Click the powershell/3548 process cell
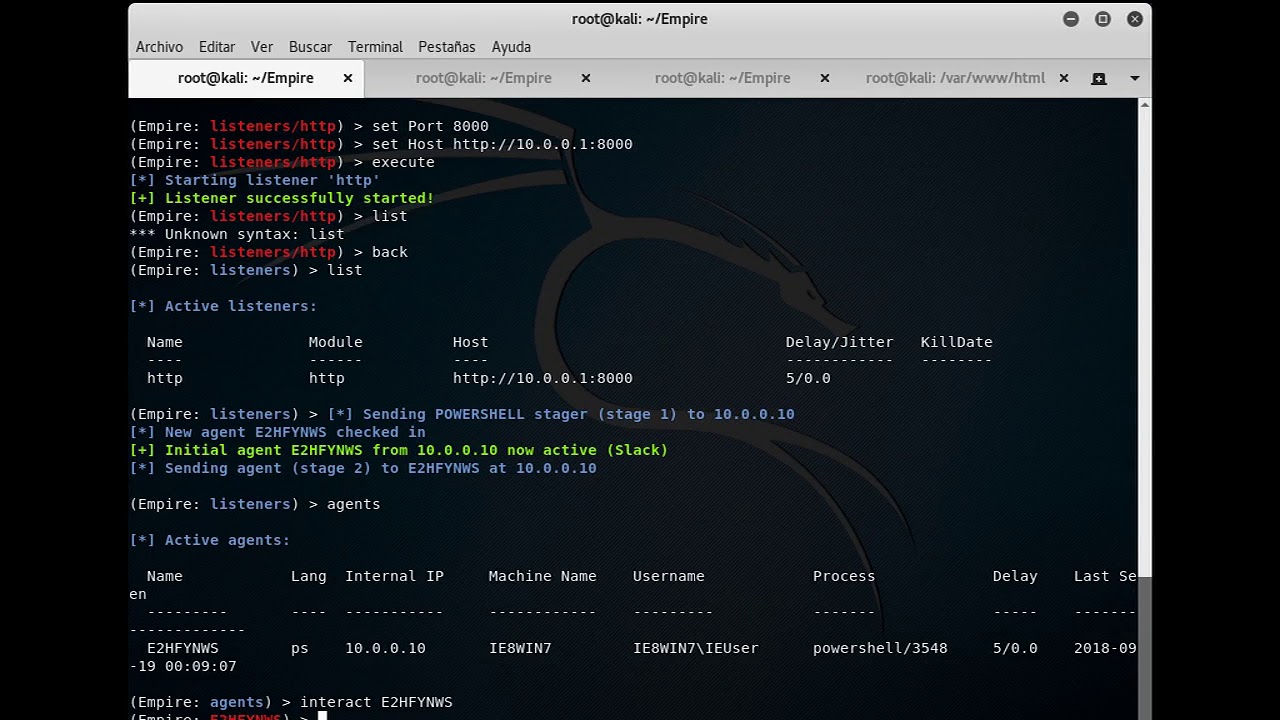1280x720 pixels. pos(880,648)
